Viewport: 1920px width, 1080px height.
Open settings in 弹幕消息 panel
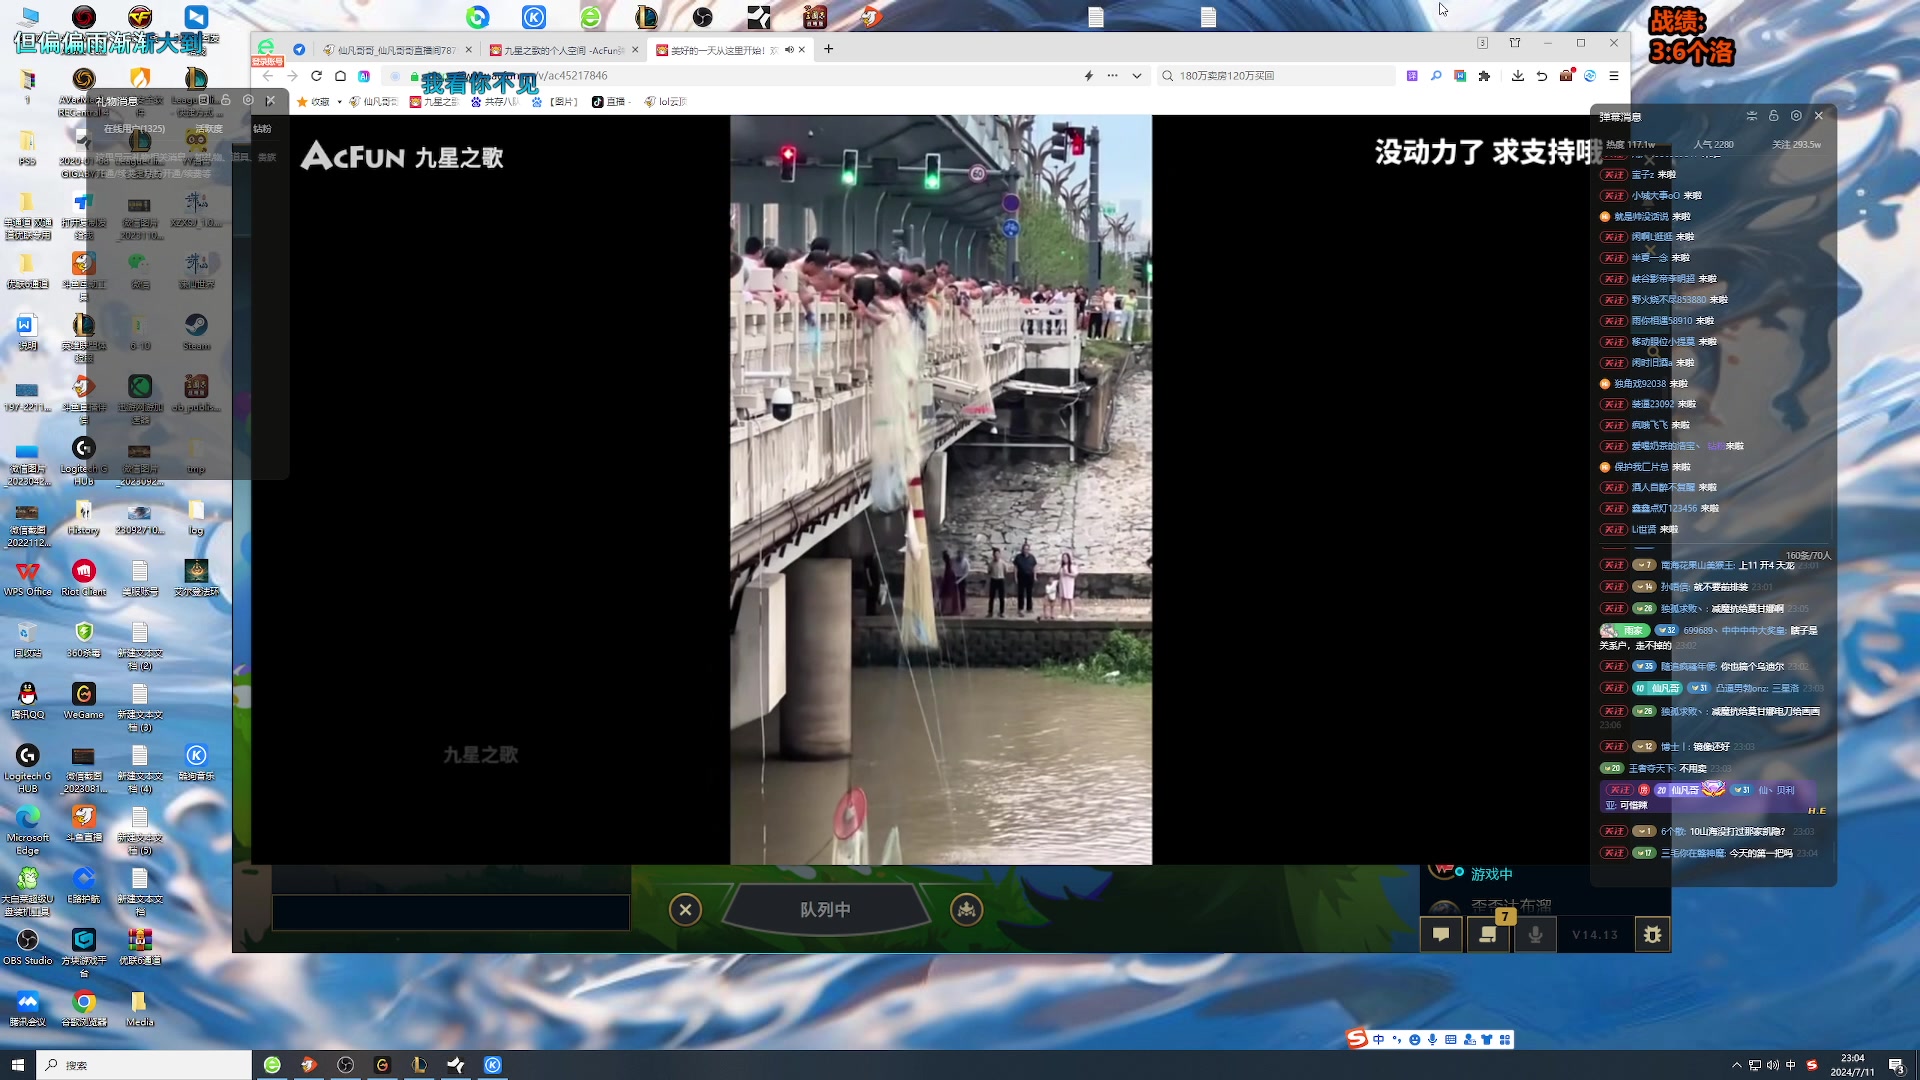tap(1796, 116)
